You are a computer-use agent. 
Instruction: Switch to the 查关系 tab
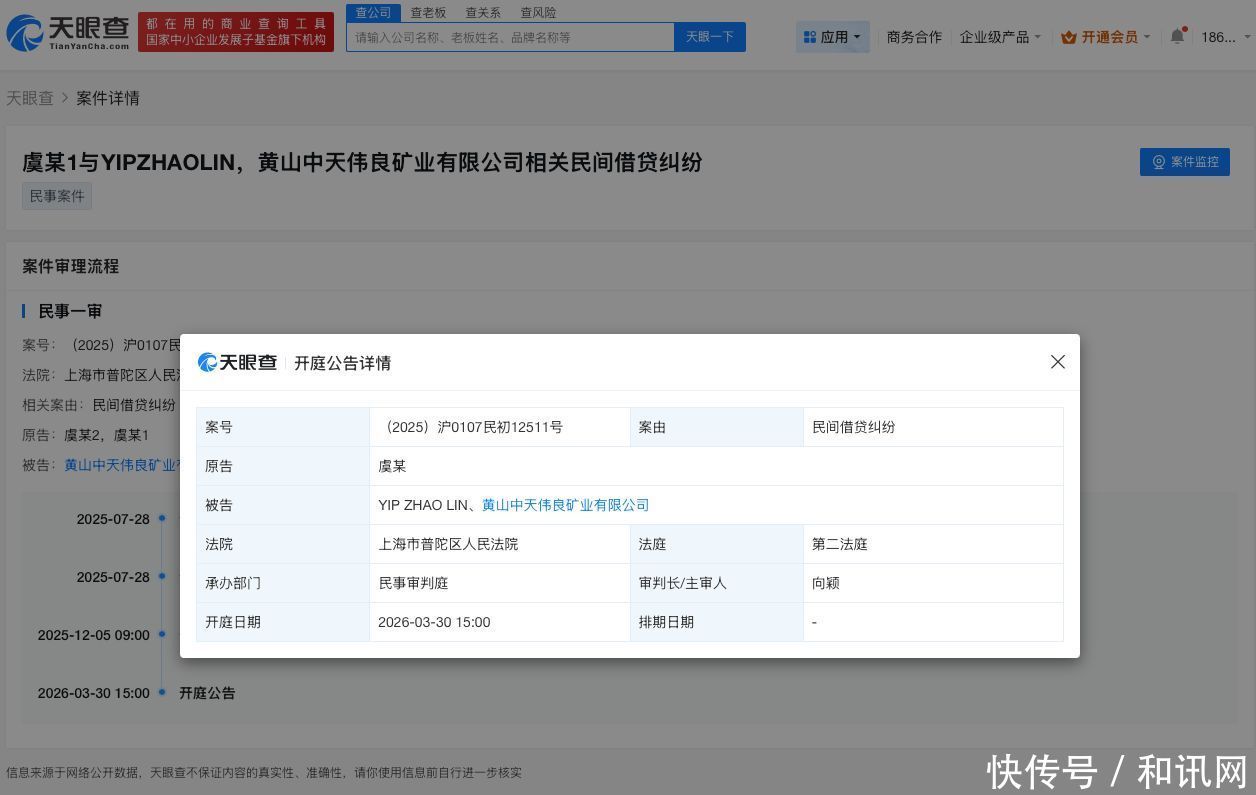click(x=483, y=12)
